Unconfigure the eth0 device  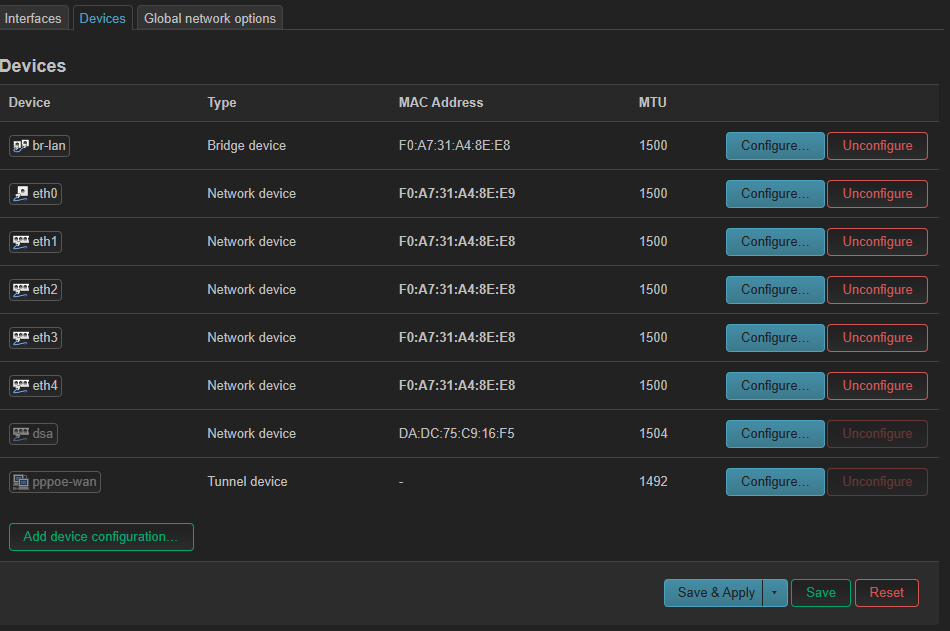click(x=877, y=194)
